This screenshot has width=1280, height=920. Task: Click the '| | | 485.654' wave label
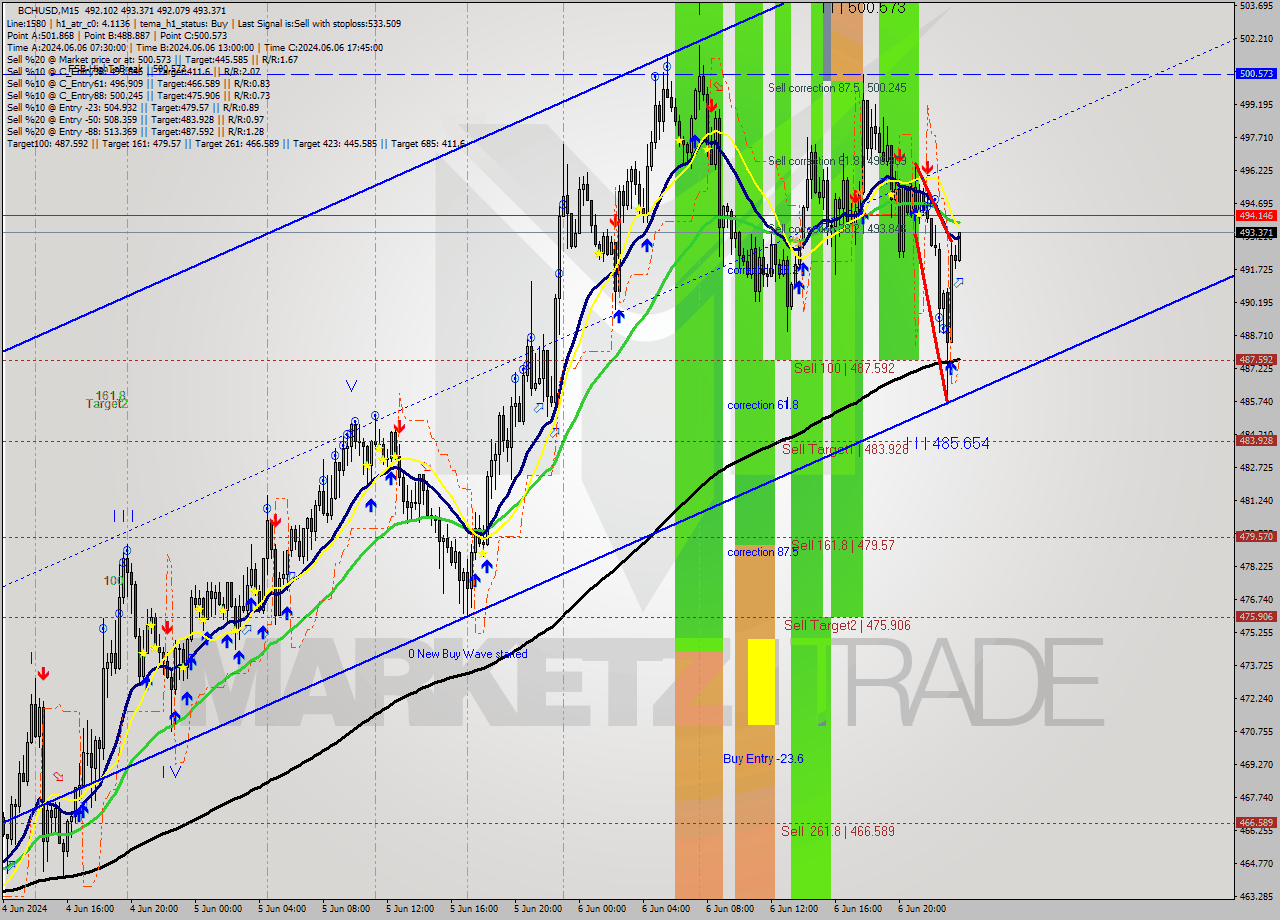click(948, 443)
